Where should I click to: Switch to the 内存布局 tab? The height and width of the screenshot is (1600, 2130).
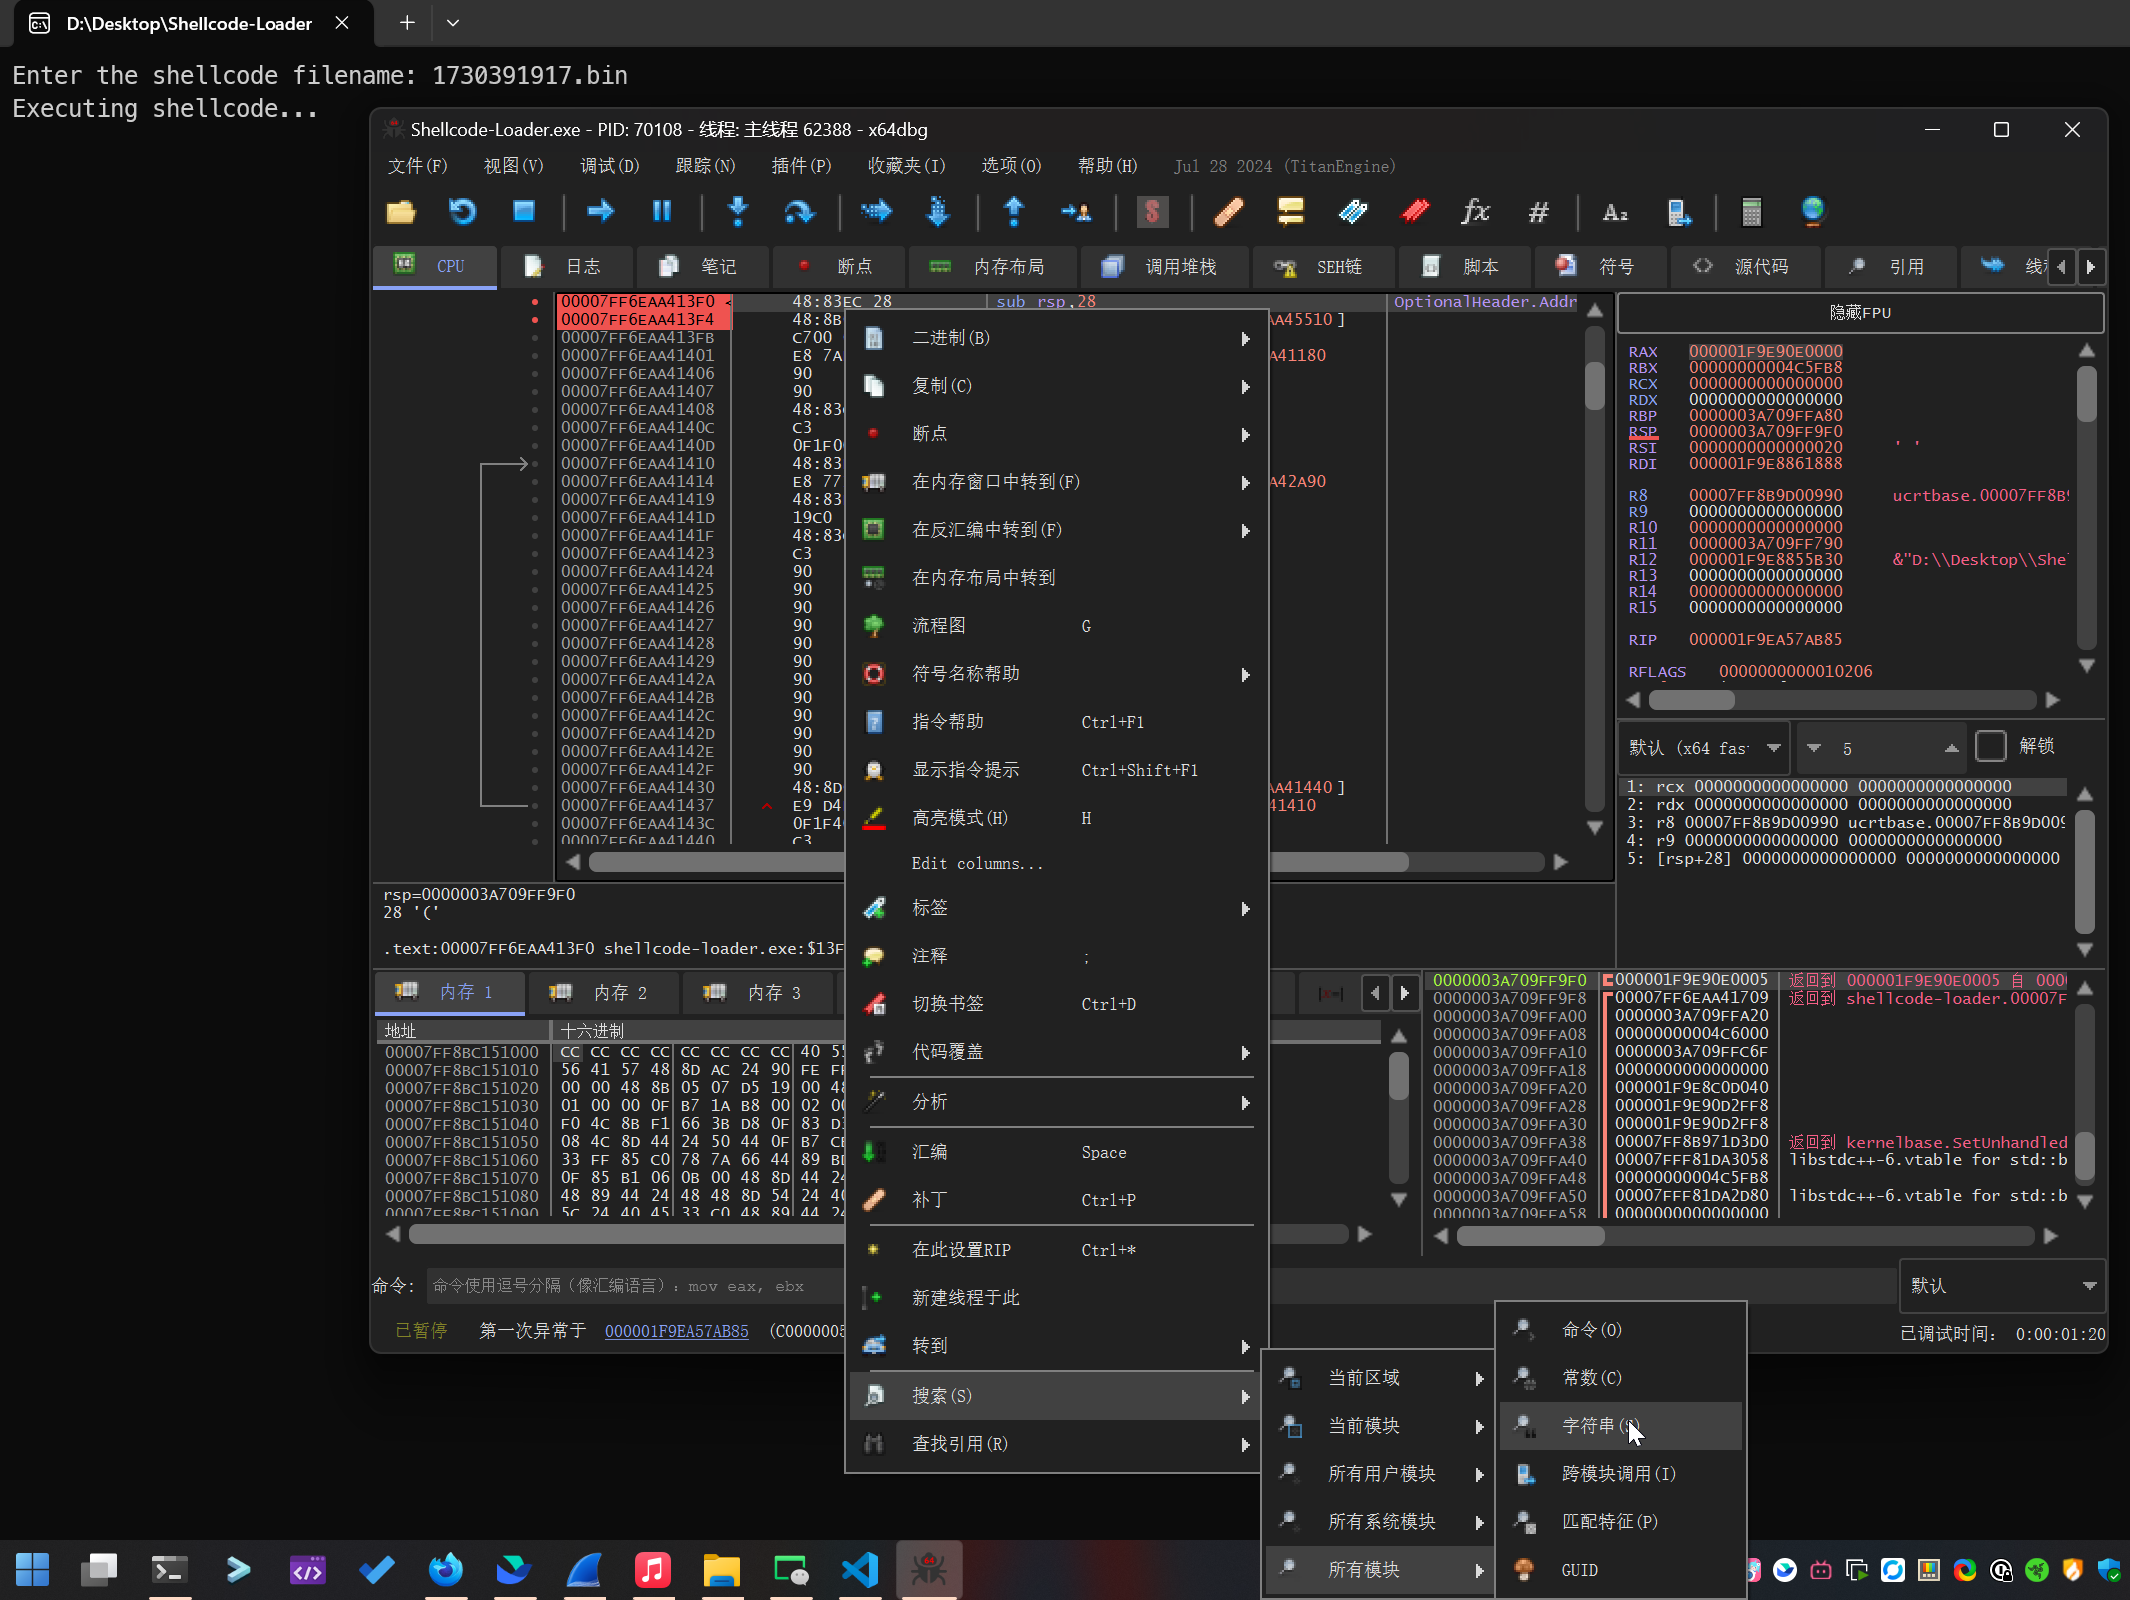(x=992, y=267)
